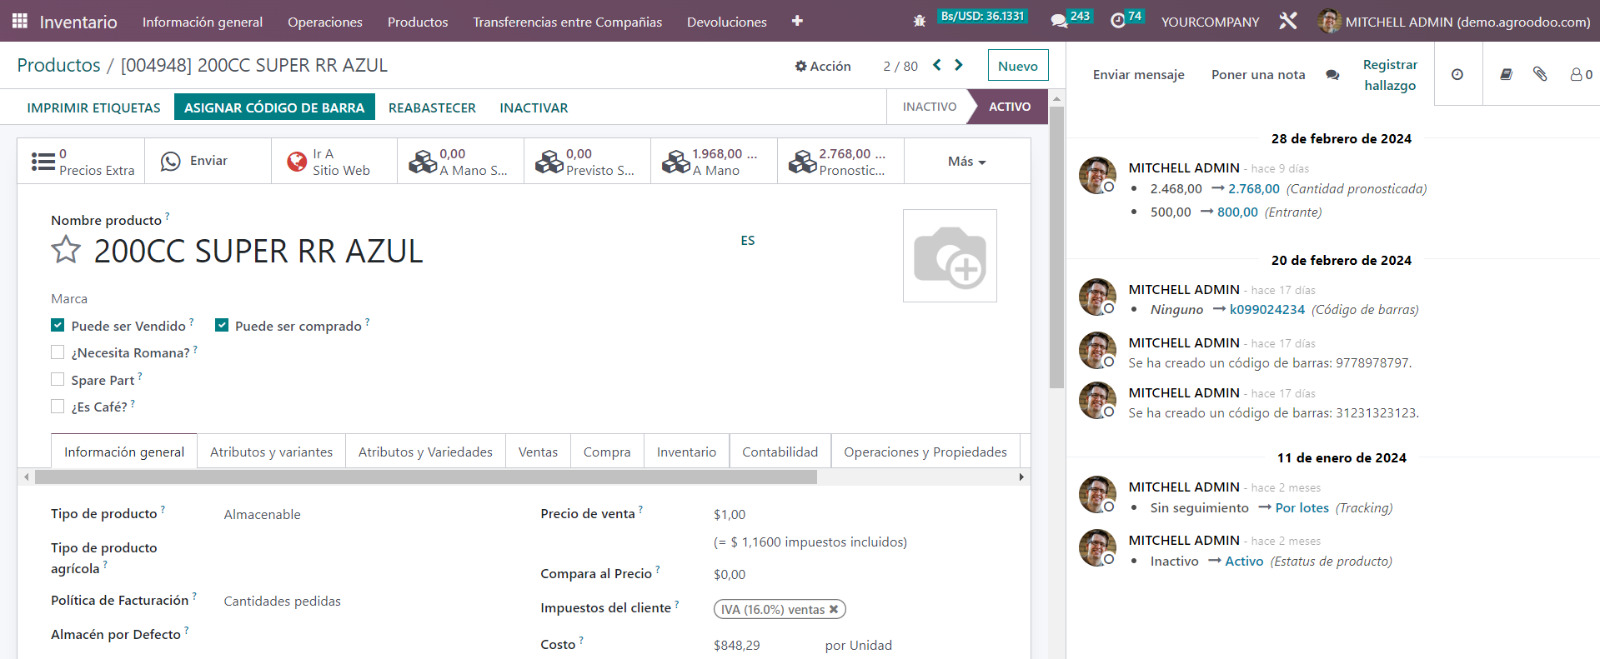Viewport: 1600px width, 659px height.
Task: Expand the Más dropdown
Action: [966, 161]
